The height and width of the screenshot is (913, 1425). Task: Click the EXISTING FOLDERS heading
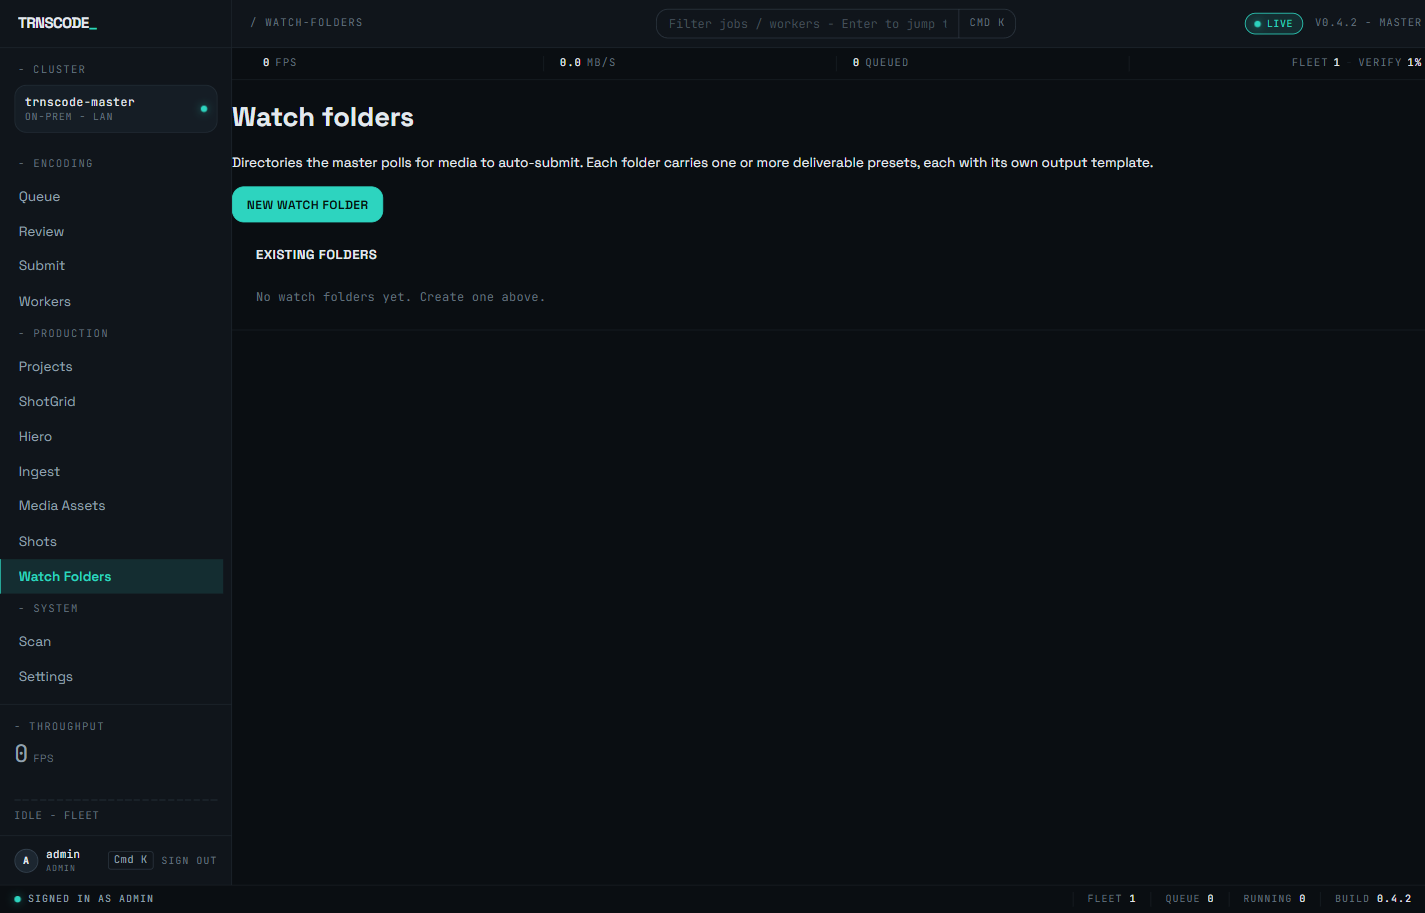(x=316, y=255)
